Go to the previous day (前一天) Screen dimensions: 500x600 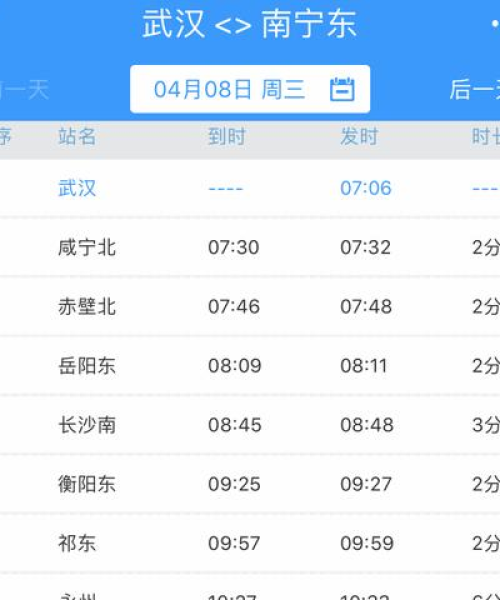pyautogui.click(x=24, y=90)
